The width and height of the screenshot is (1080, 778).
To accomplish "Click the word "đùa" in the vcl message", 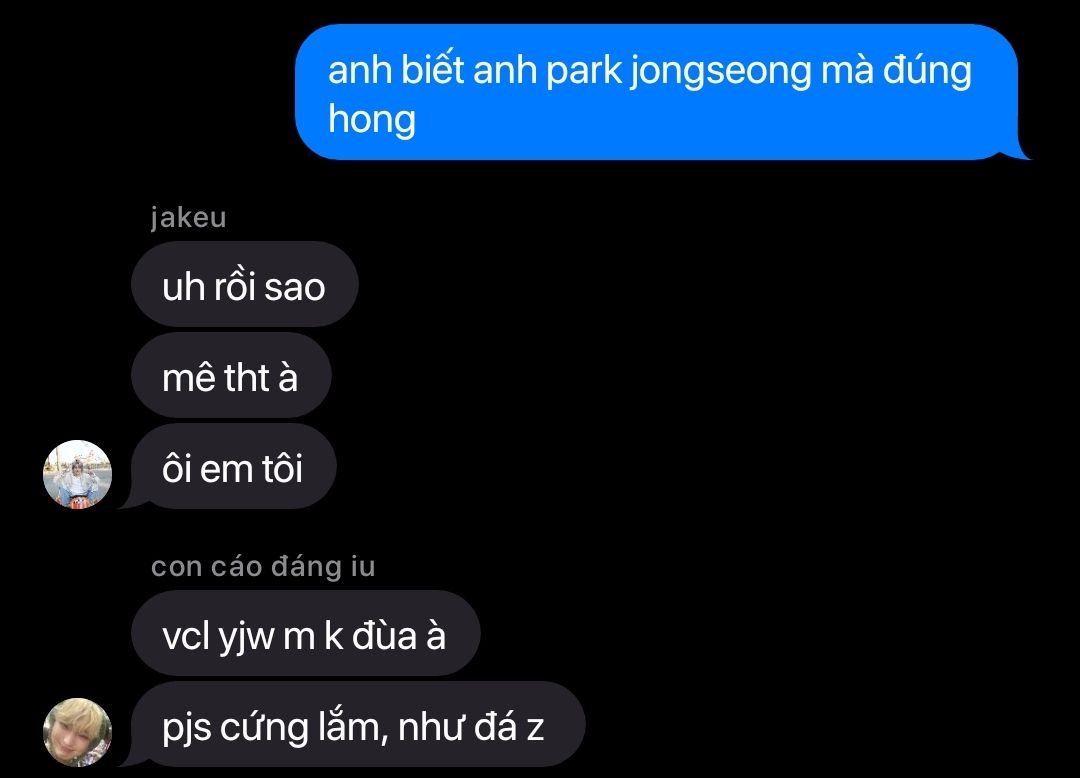I will pos(385,634).
